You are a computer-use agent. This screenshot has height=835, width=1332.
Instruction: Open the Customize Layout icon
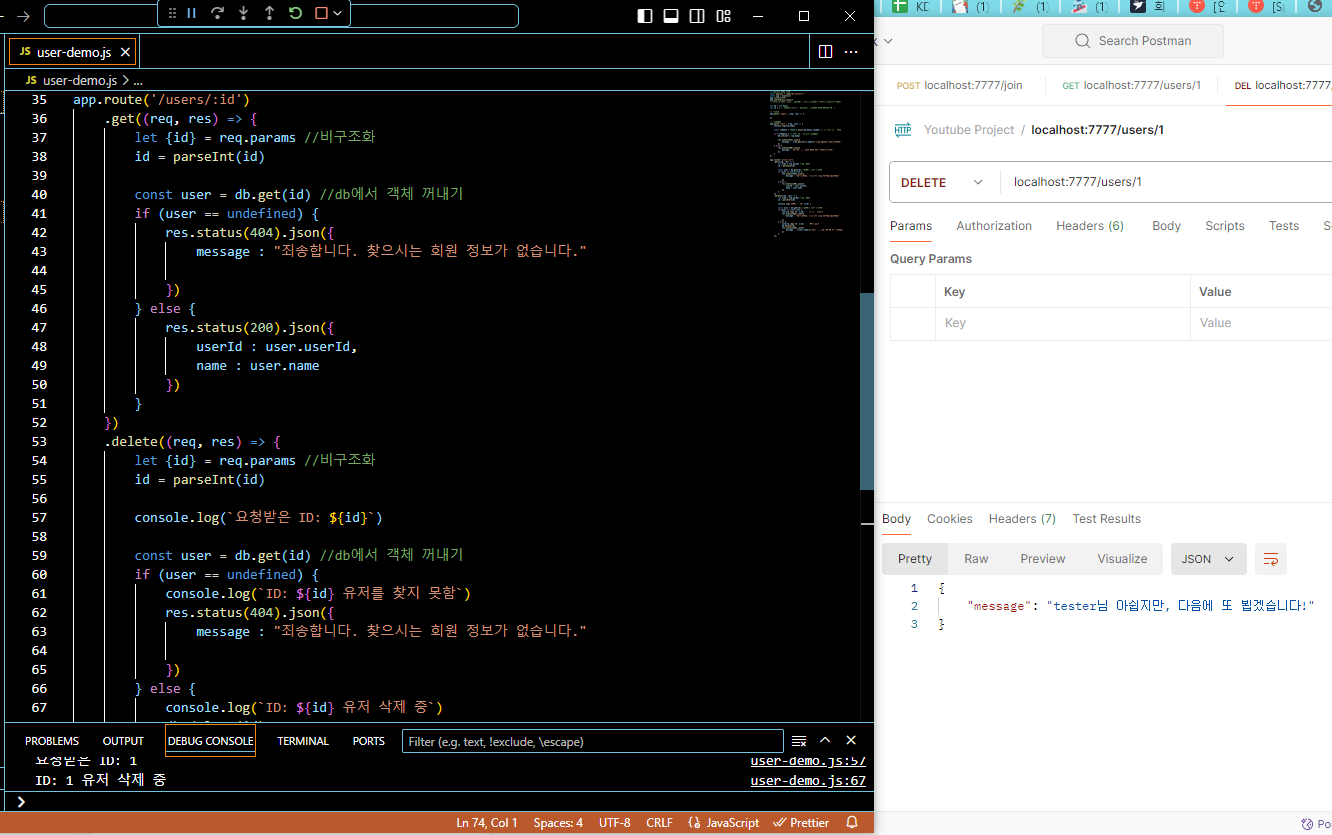coord(723,16)
